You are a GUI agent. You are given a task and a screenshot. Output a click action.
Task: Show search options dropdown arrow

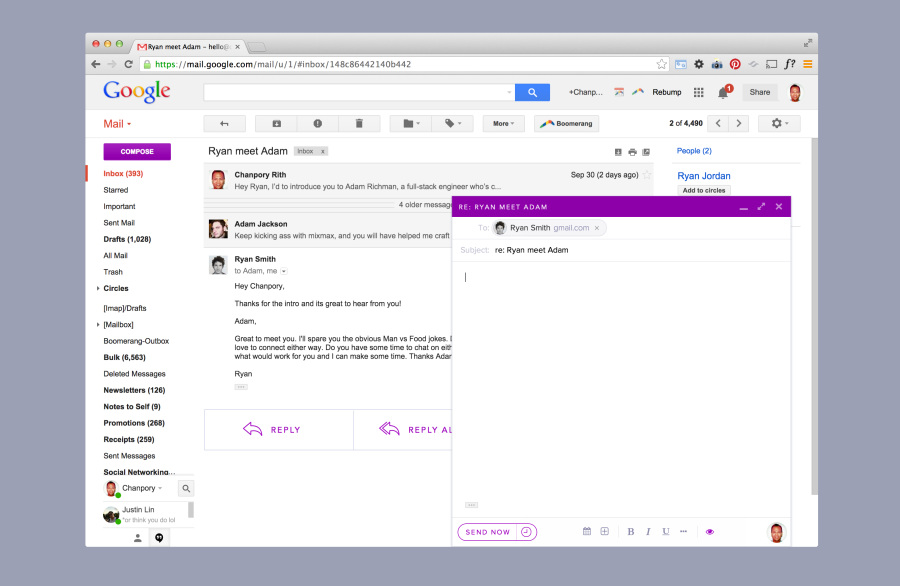point(509,92)
